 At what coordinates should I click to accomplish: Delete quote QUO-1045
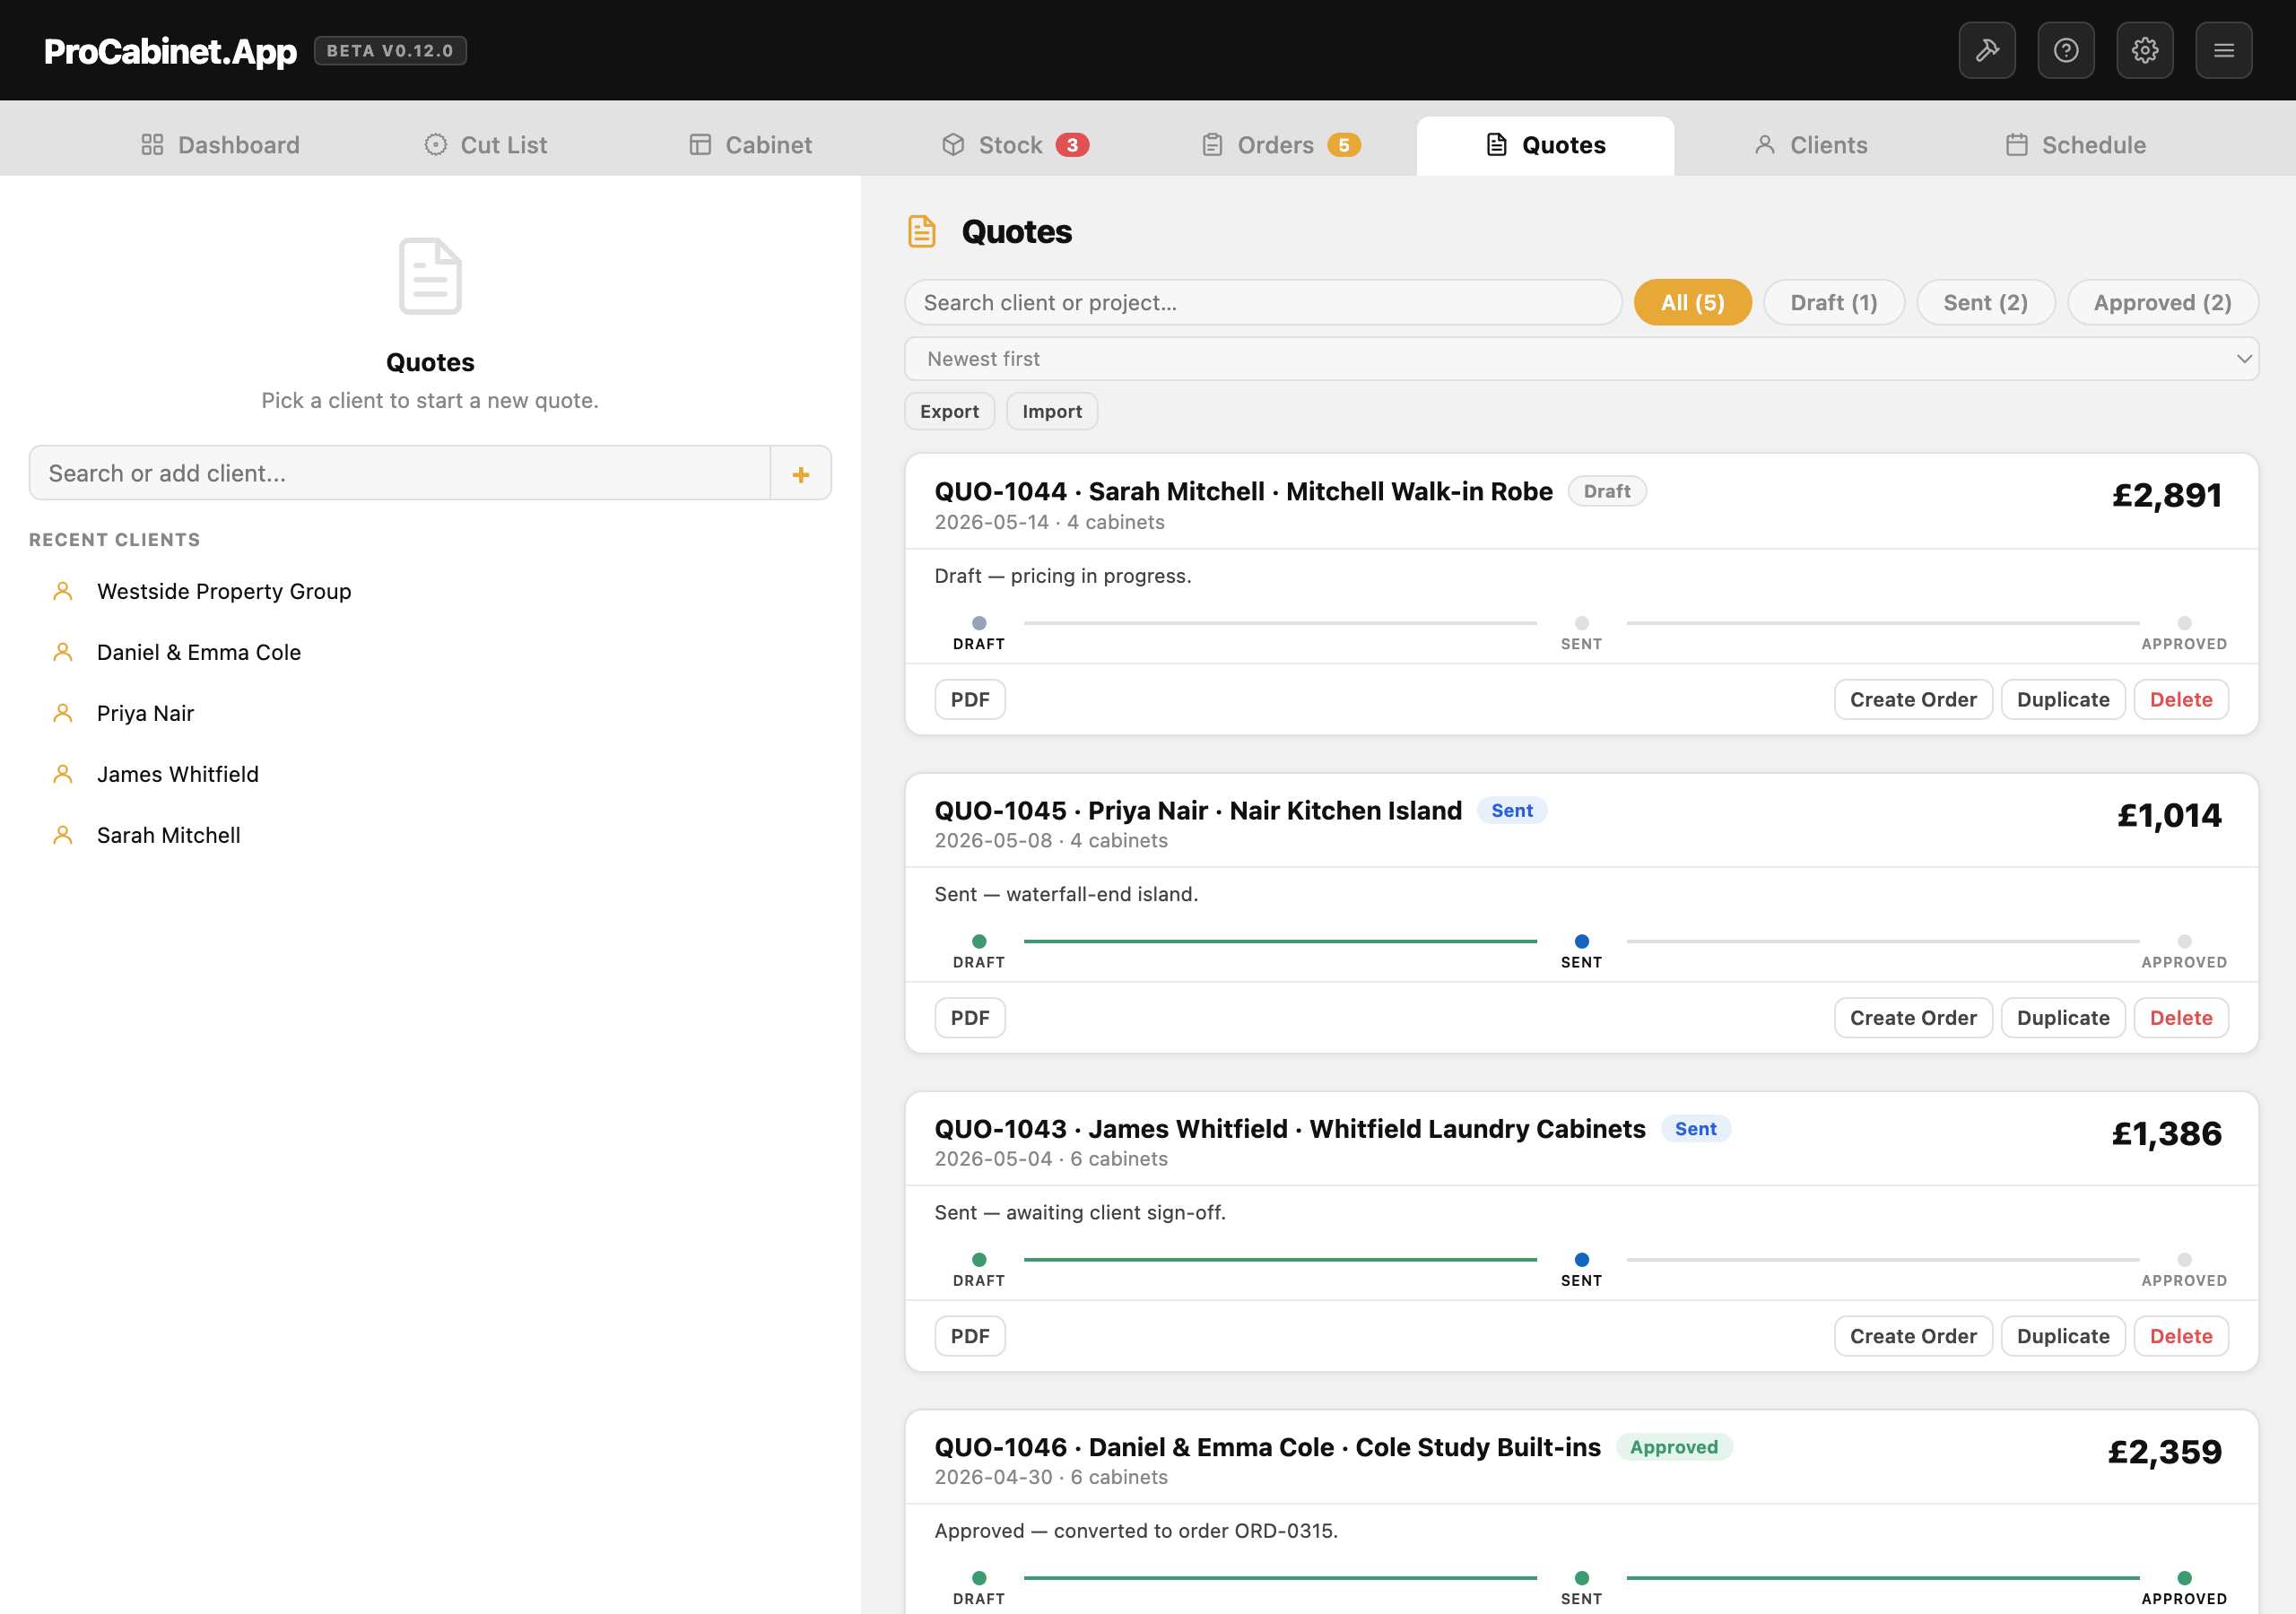tap(2181, 1017)
